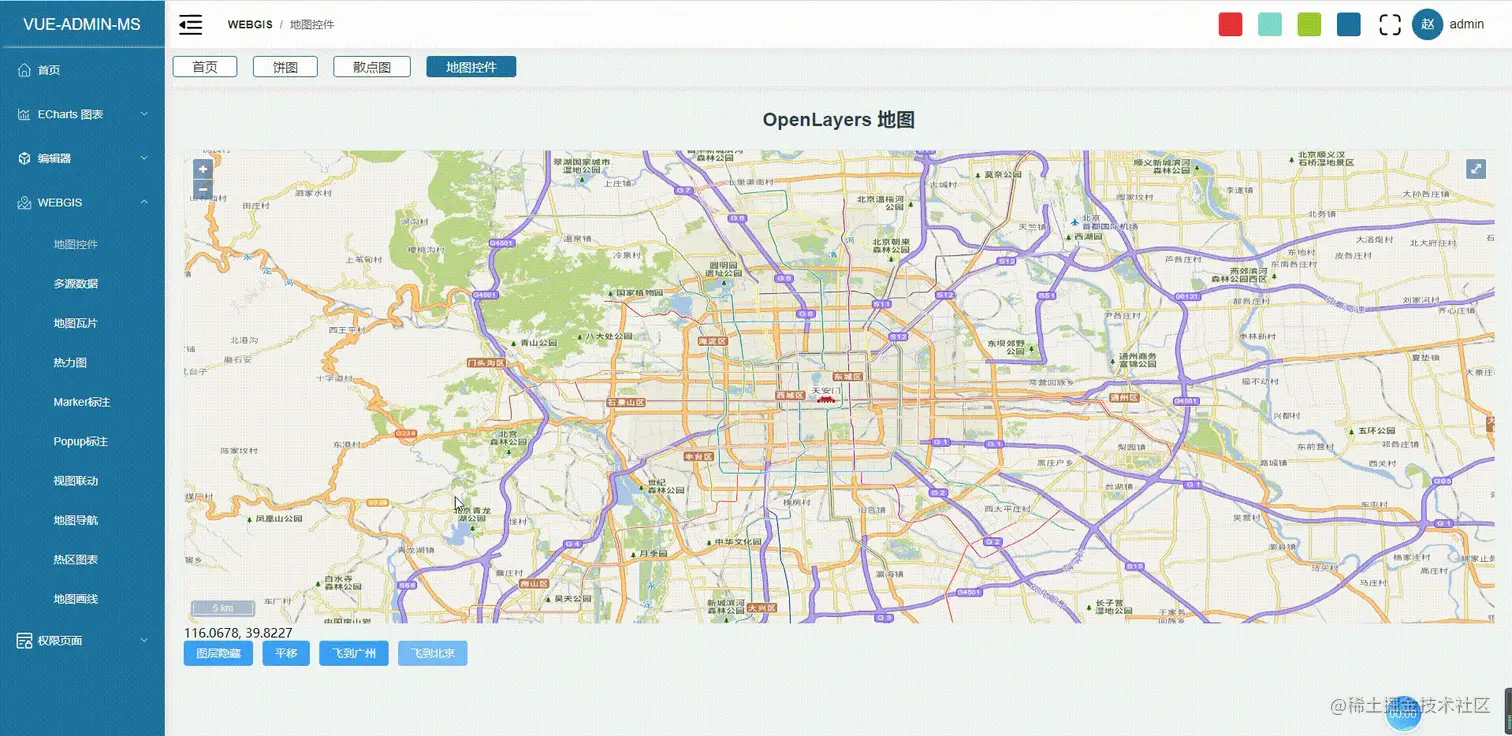
Task: Toggle sidebar collapse with hamburger icon
Action: pyautogui.click(x=190, y=24)
